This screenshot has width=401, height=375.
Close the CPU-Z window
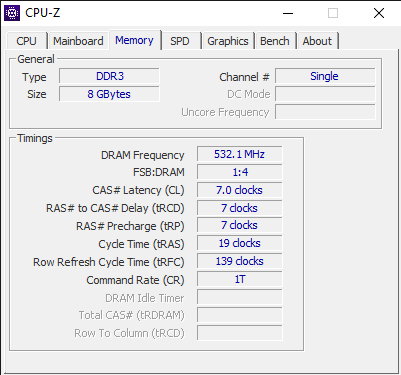(x=379, y=13)
